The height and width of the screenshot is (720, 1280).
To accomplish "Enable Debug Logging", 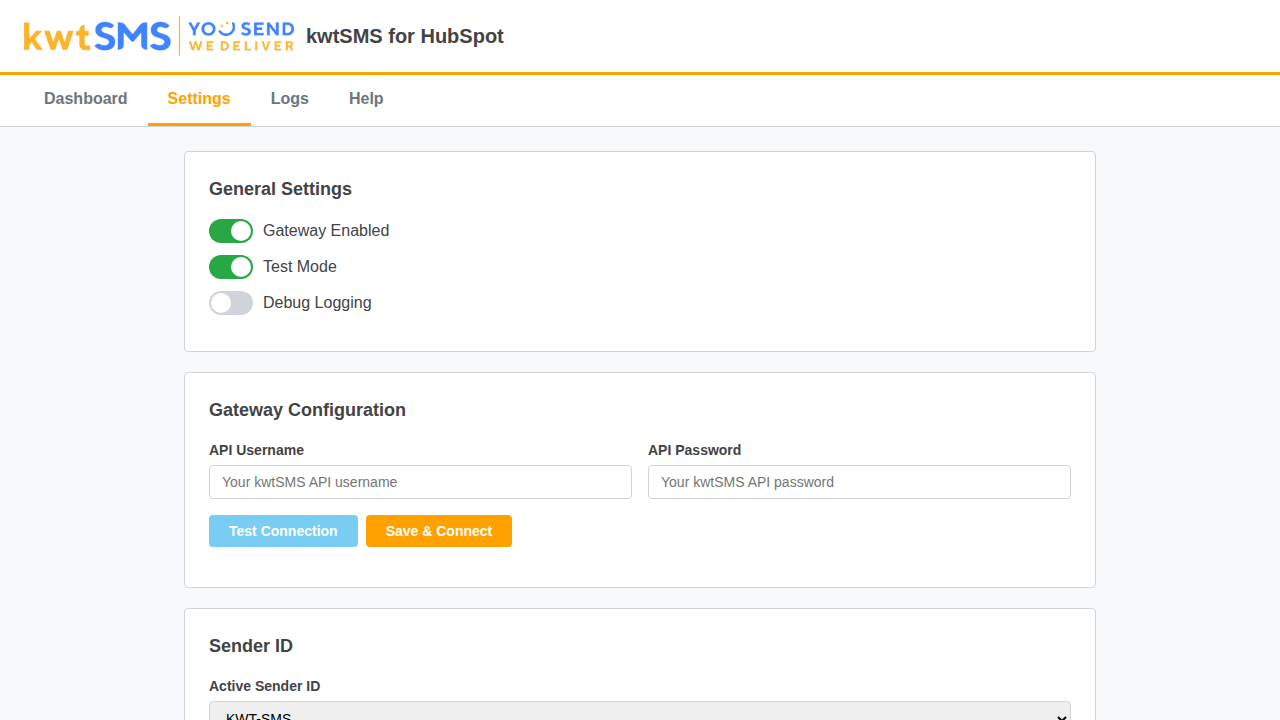I will 231,303.
